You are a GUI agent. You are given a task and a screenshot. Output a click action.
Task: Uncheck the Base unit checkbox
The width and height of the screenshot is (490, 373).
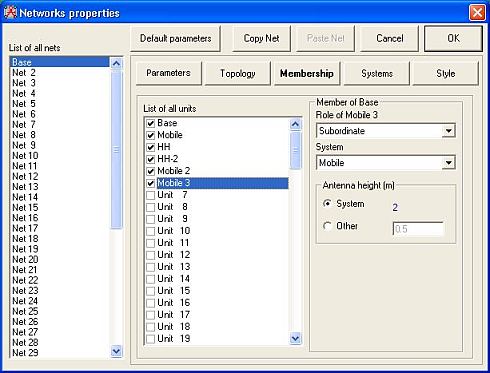(151, 123)
